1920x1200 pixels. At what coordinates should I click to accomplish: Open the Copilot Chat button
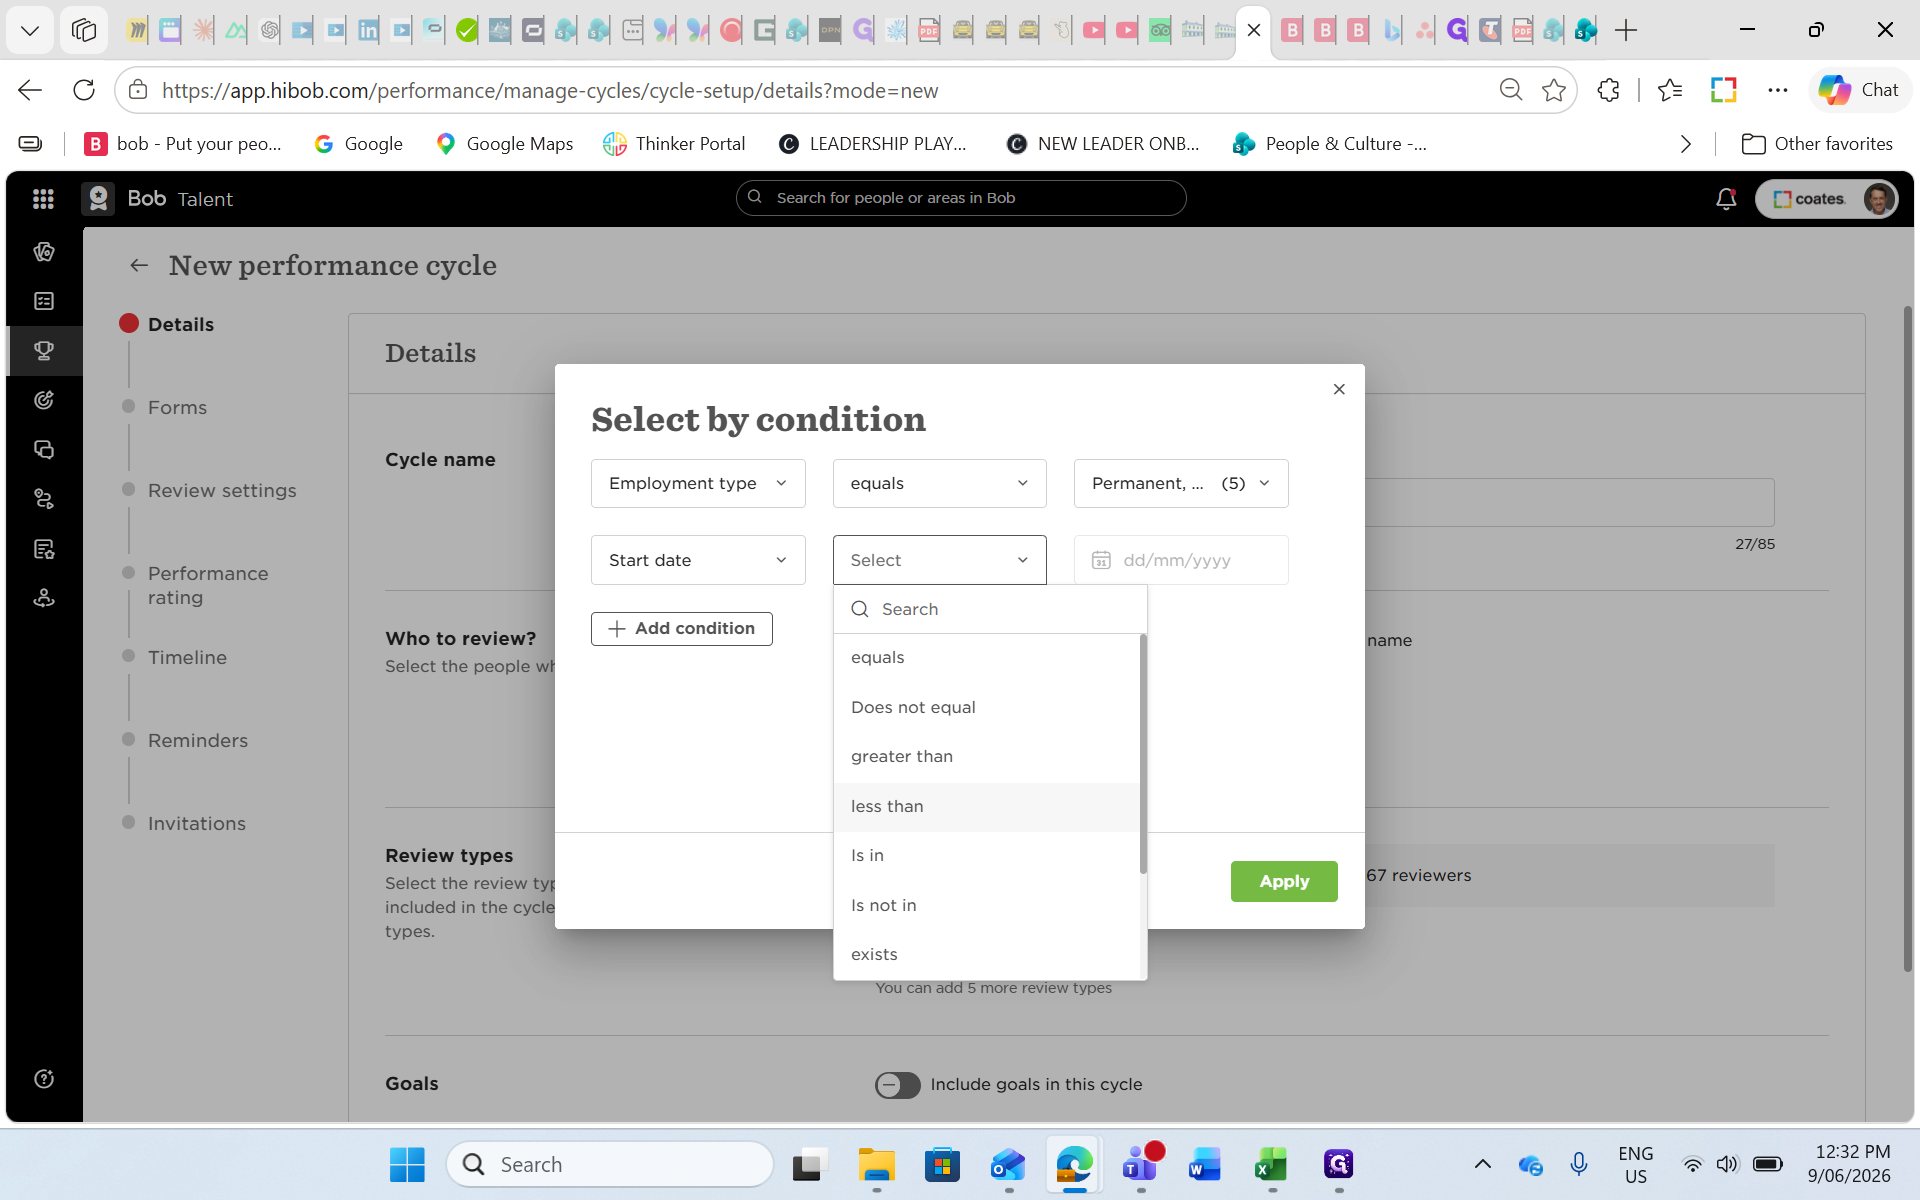1859,90
